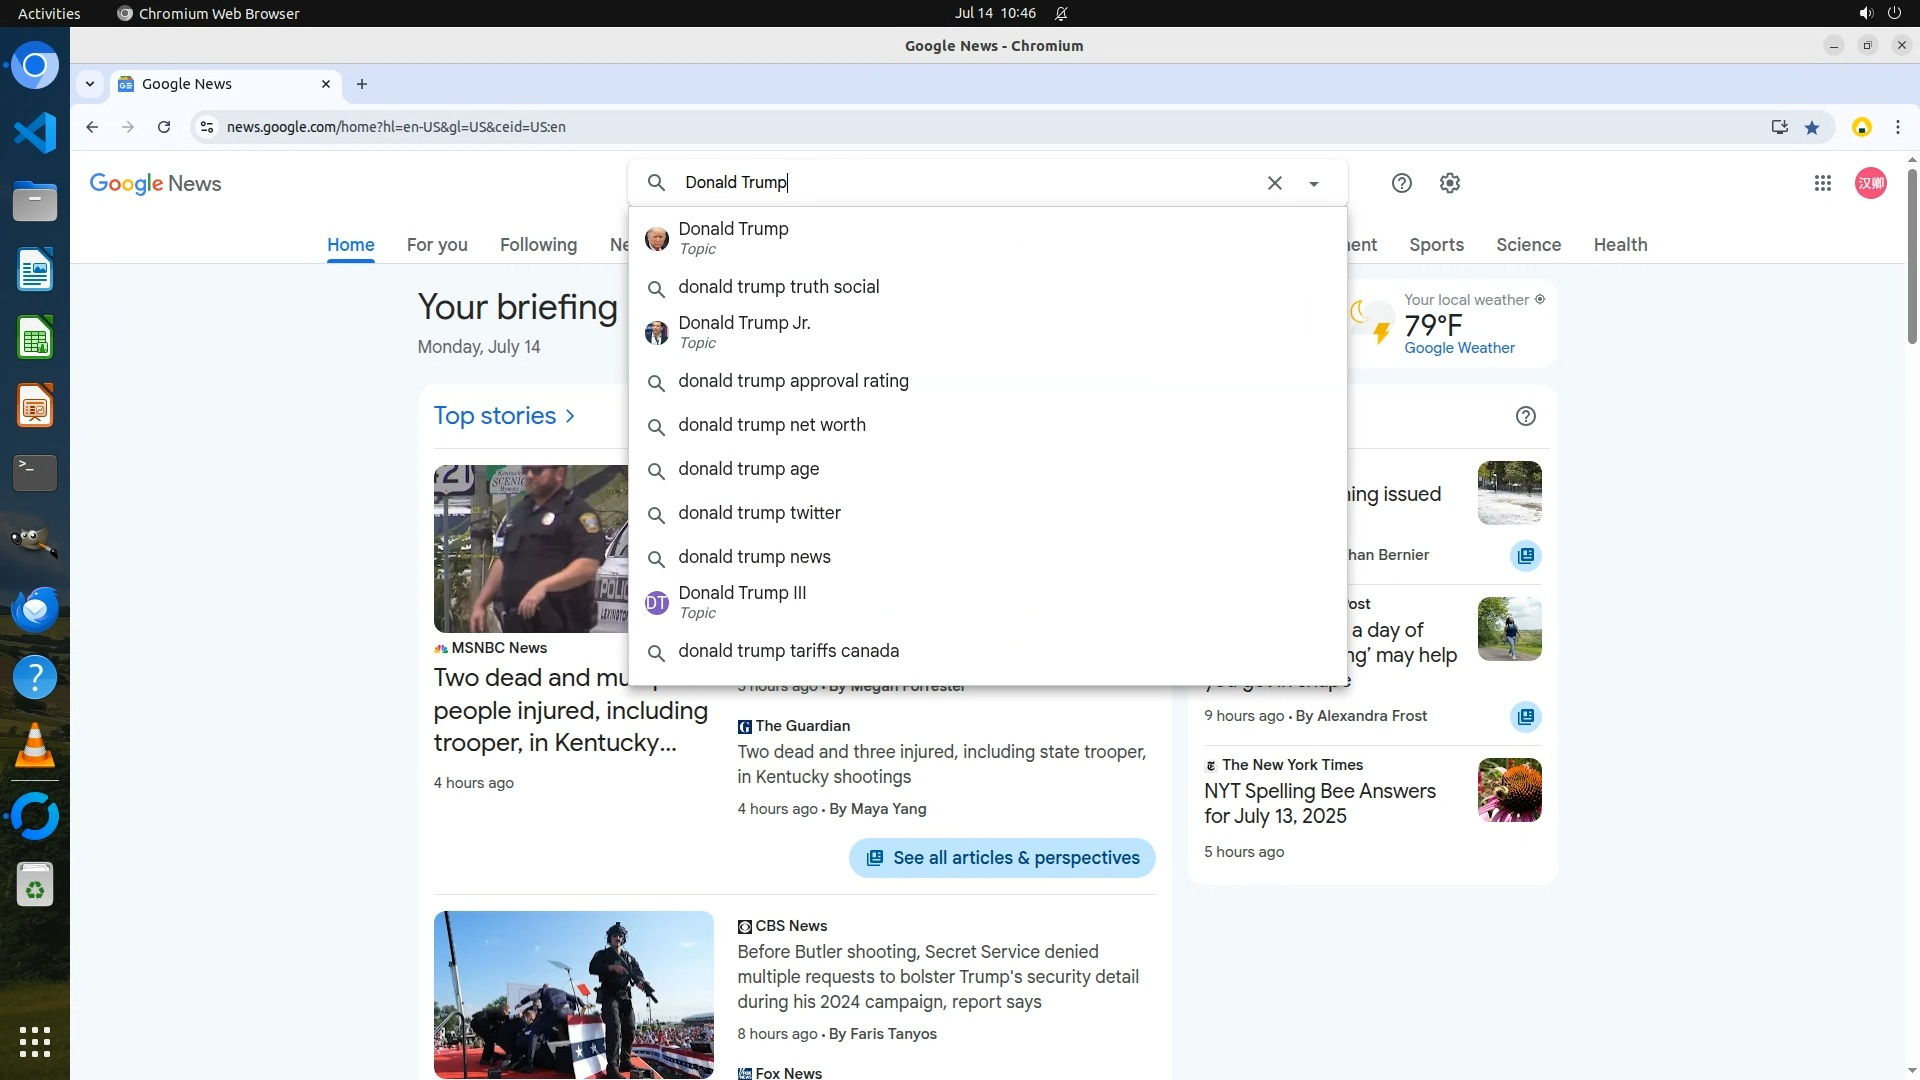Open the Kentucky trooper story thumbnail
Image resolution: width=1920 pixels, height=1080 pixels.
point(531,548)
